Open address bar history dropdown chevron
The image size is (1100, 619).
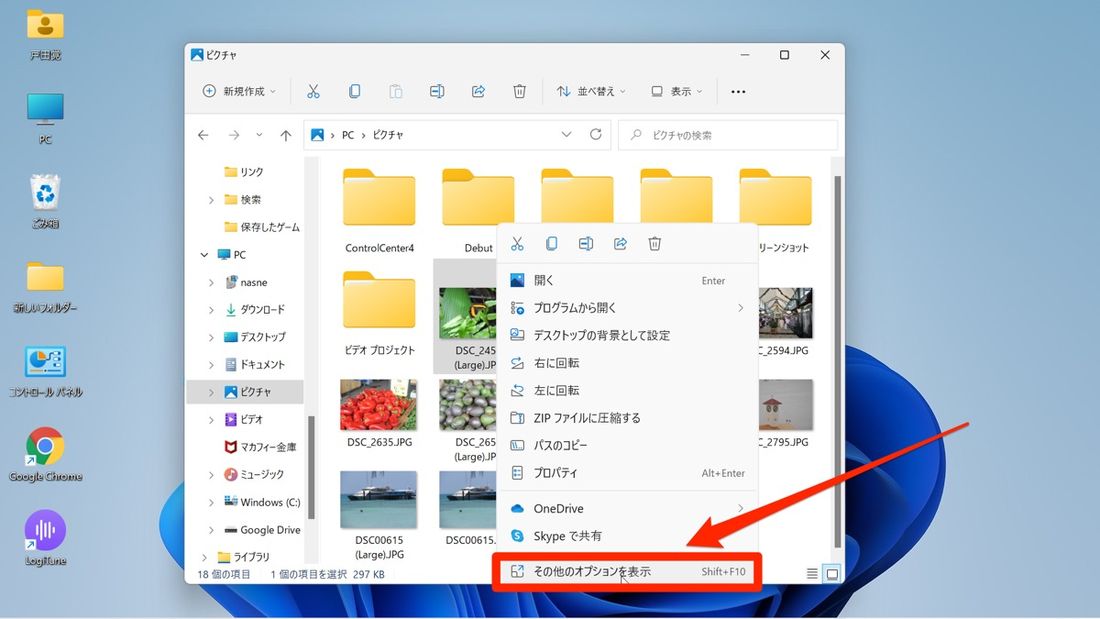click(566, 134)
